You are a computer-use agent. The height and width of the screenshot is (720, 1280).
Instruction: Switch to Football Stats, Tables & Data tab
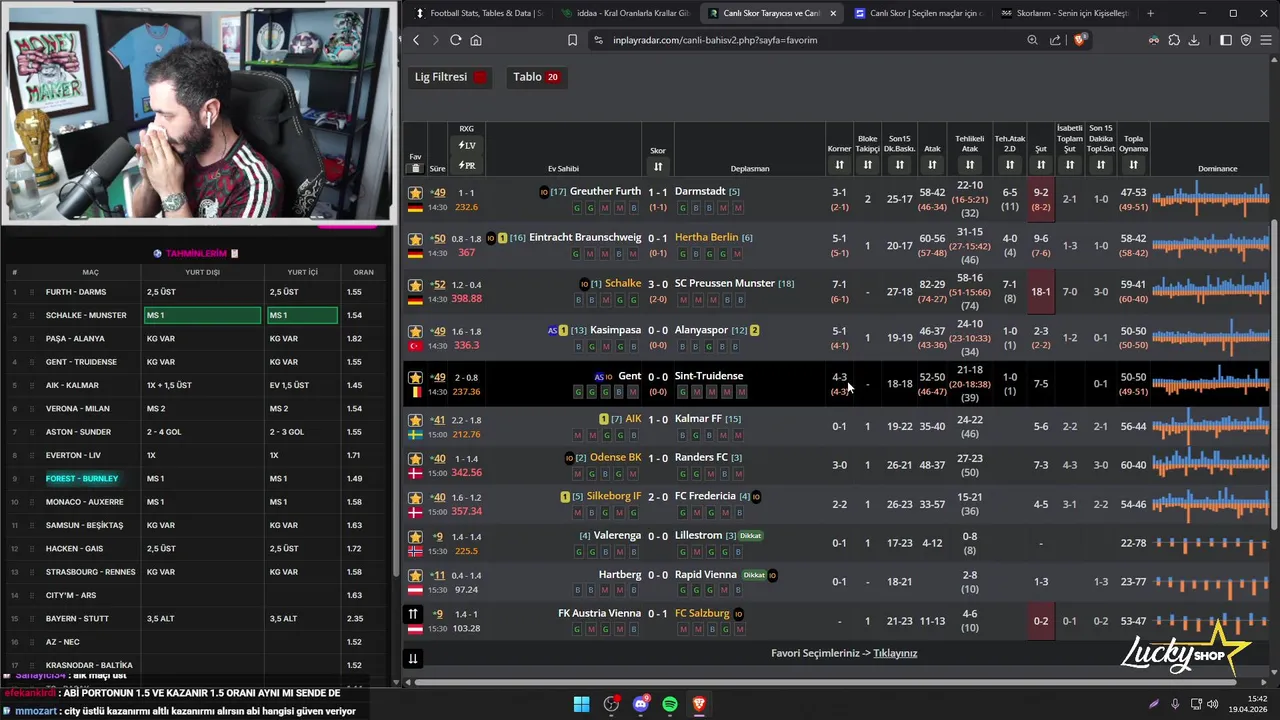(478, 13)
